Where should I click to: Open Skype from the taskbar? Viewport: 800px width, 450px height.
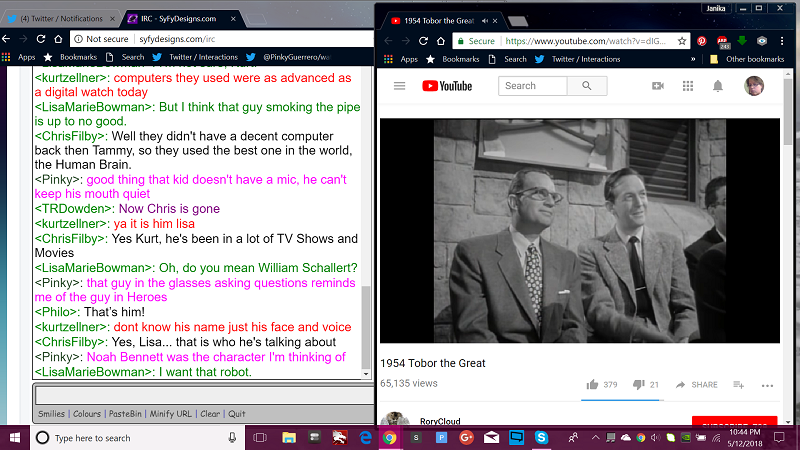click(541, 438)
